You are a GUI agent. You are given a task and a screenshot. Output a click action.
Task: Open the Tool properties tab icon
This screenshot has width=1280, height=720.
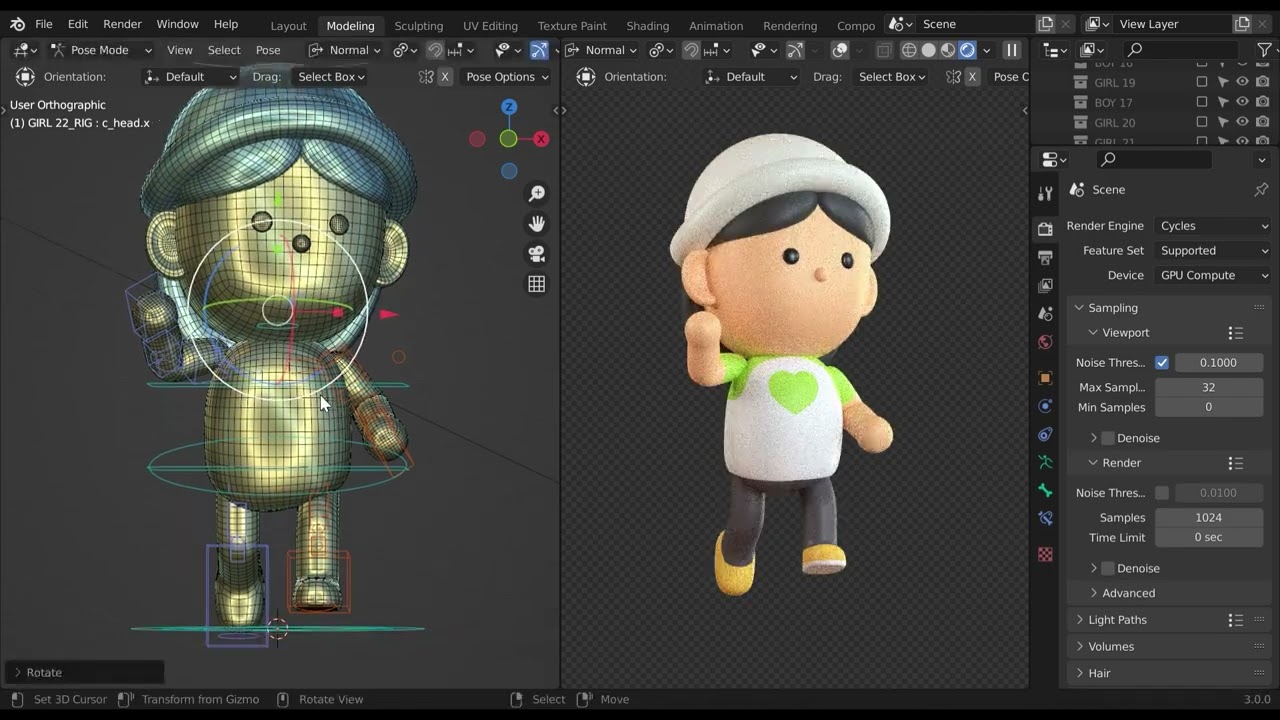[1045, 194]
